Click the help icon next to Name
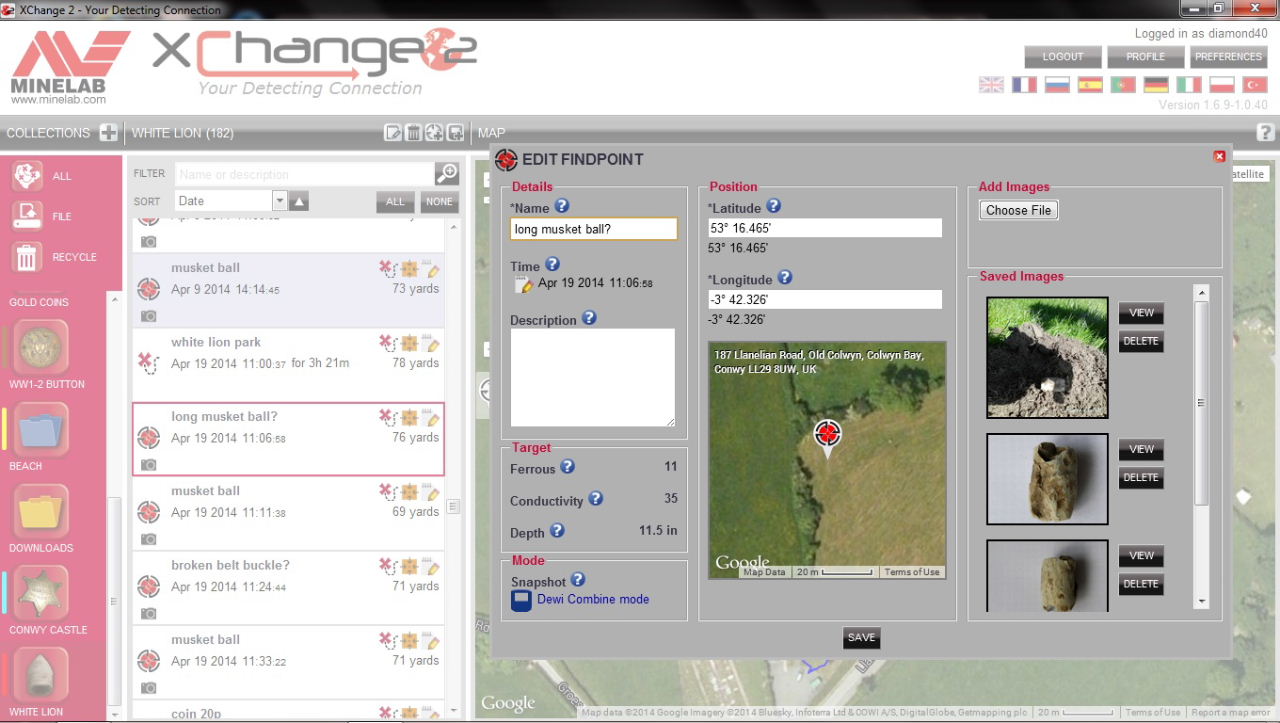The width and height of the screenshot is (1280, 723). point(562,206)
